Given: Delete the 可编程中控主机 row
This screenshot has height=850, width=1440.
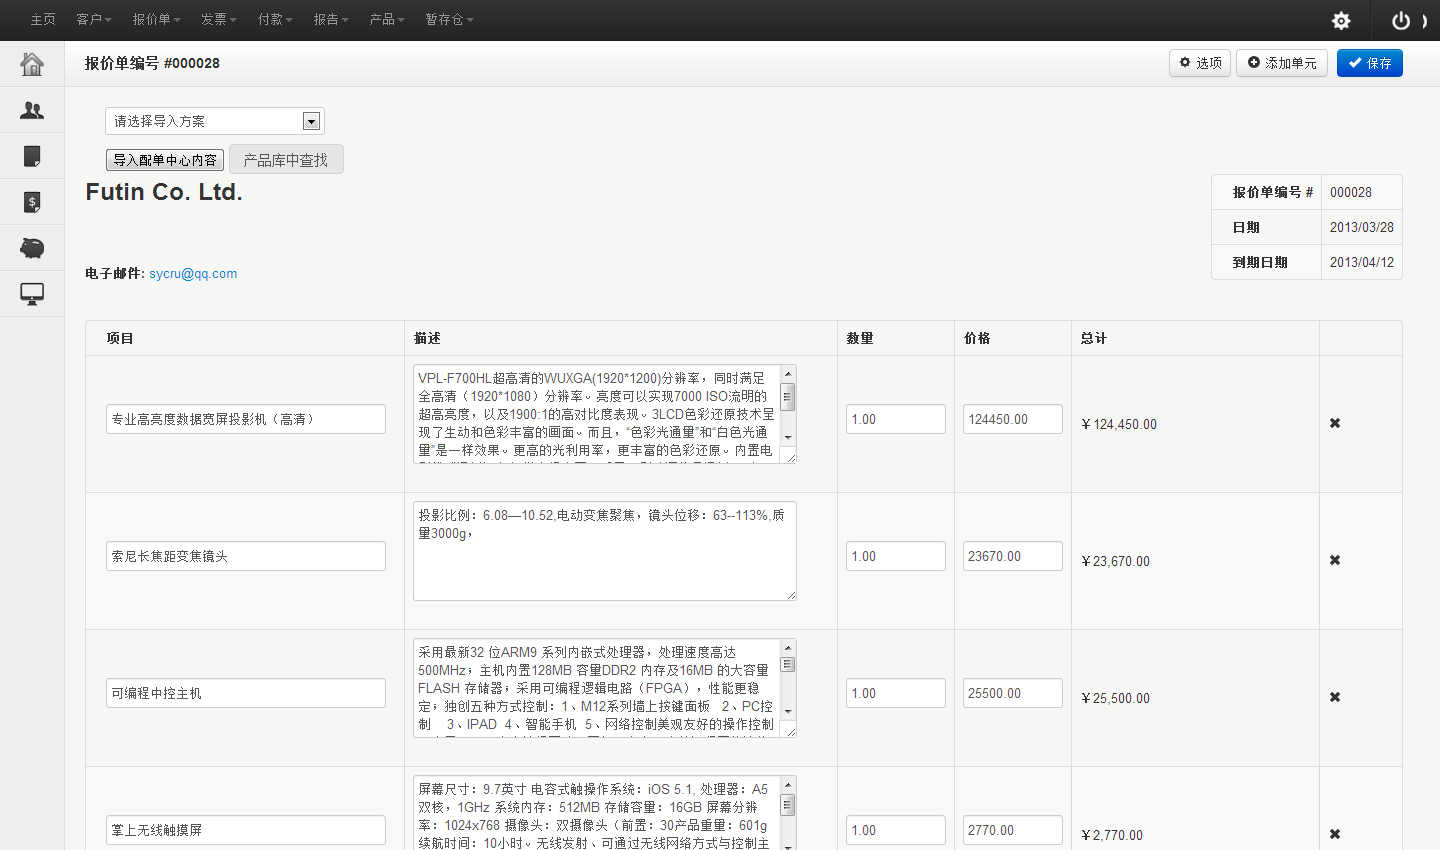Looking at the screenshot, I should (x=1335, y=697).
